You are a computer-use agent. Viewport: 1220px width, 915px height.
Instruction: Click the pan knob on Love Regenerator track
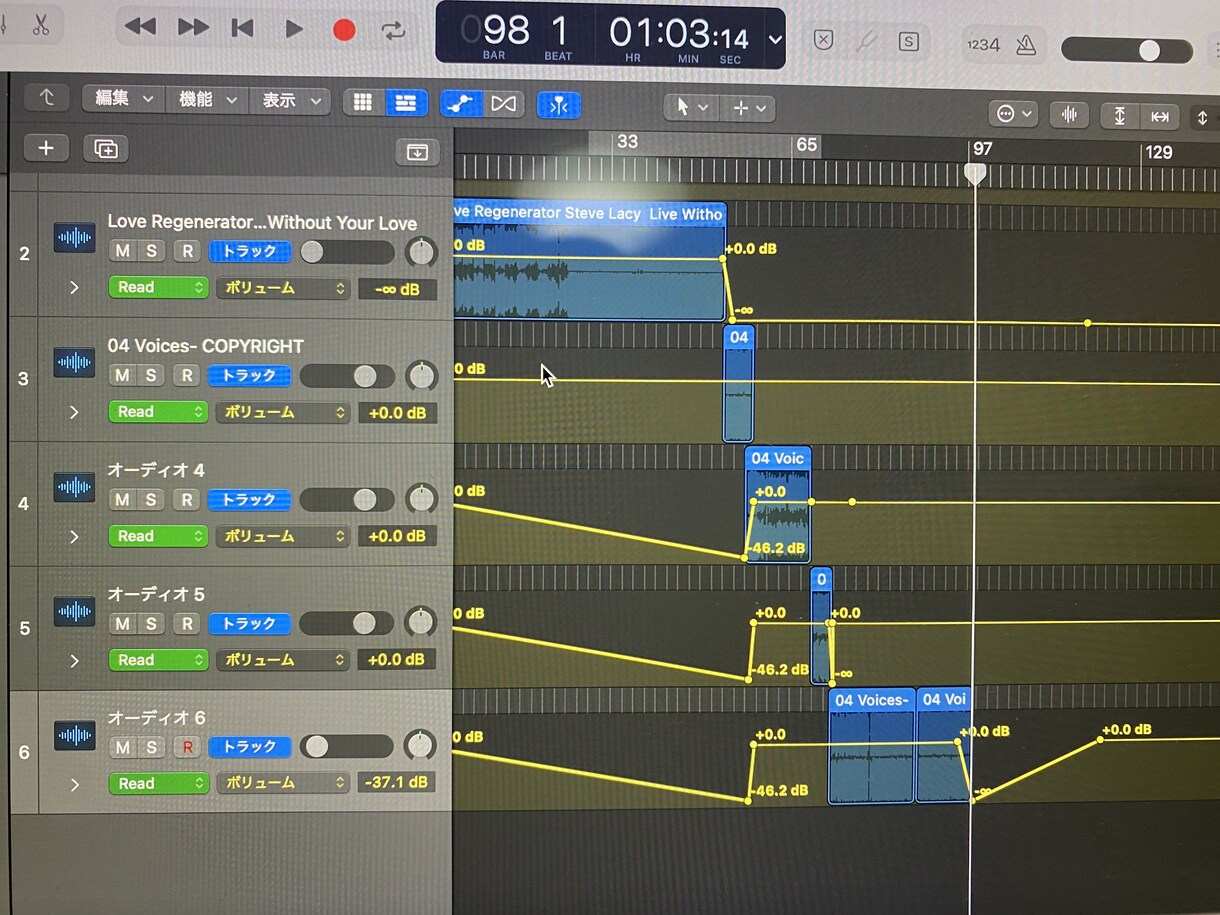(421, 252)
